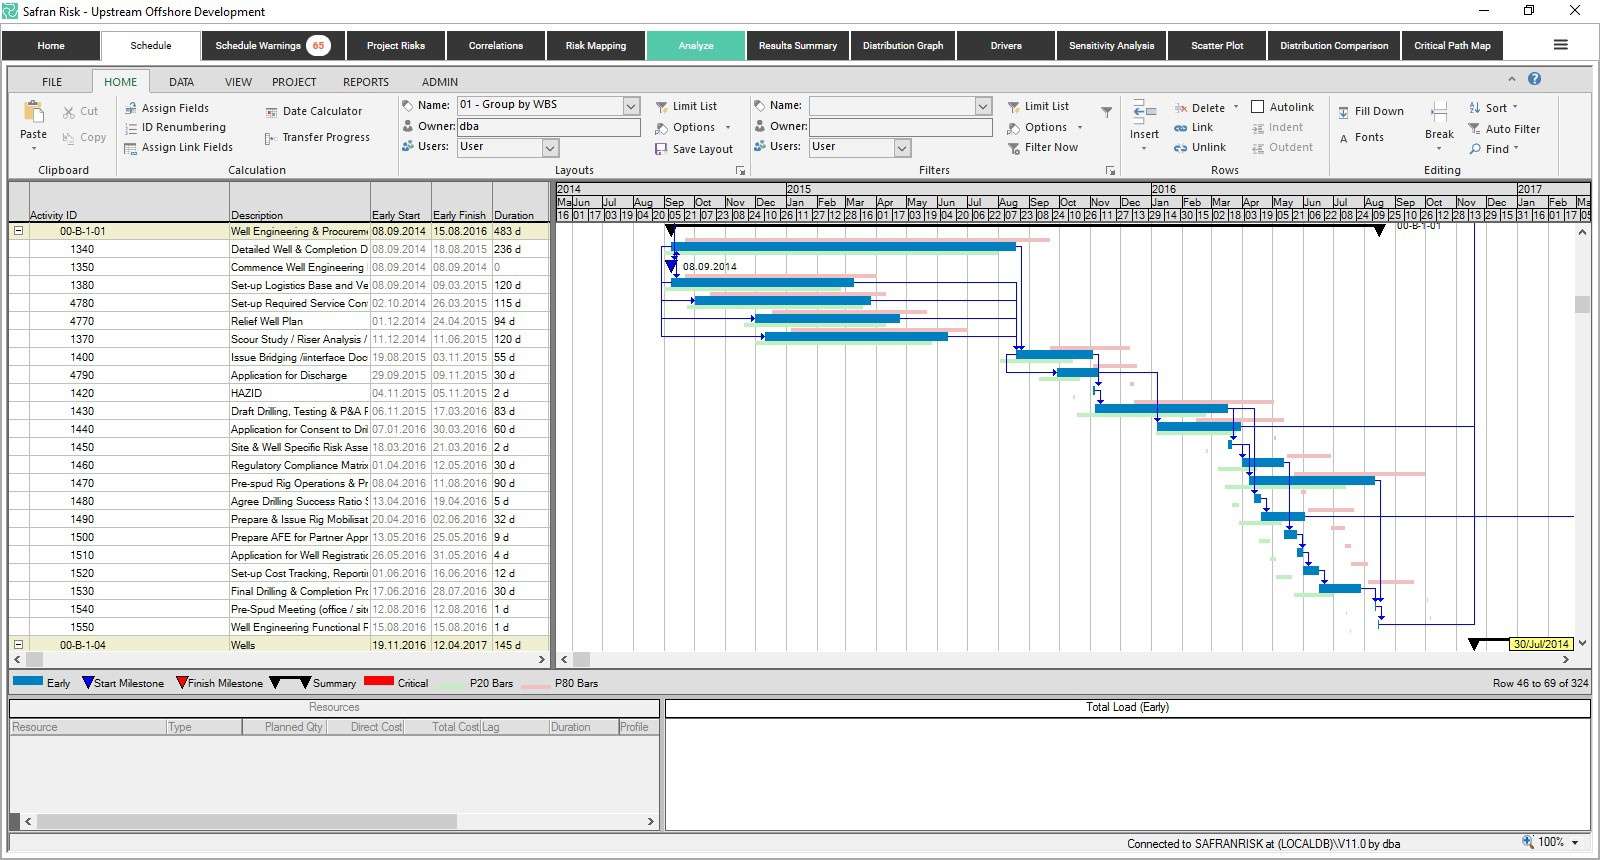Viewport: 1600px width, 860px height.
Task: Click the Resources panel horizontal scrollbar
Action: click(x=247, y=821)
